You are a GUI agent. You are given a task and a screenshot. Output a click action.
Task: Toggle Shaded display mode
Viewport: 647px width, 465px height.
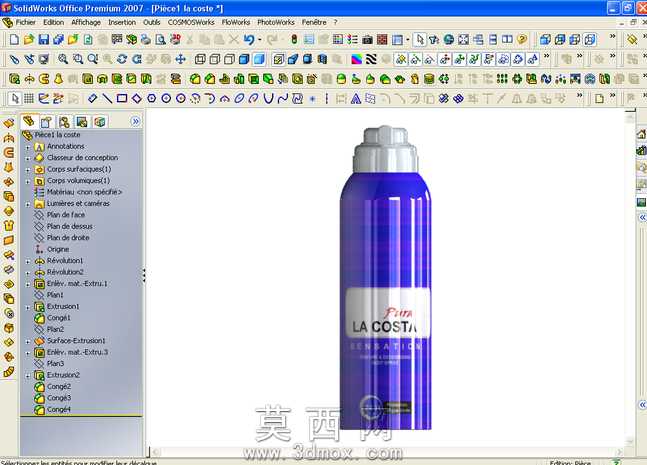click(259, 59)
